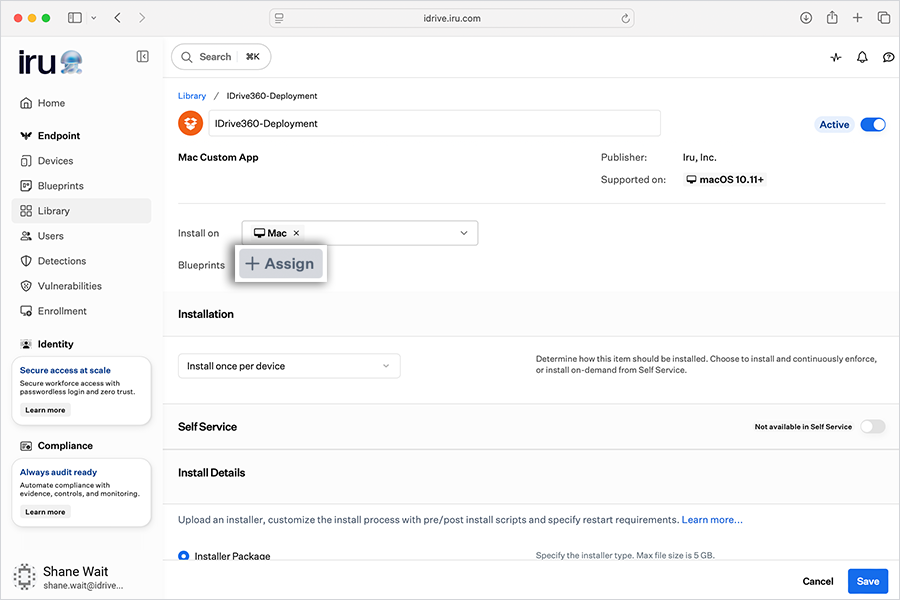Click Secure access at scale heading
Screen dimensions: 900x600
65,370
